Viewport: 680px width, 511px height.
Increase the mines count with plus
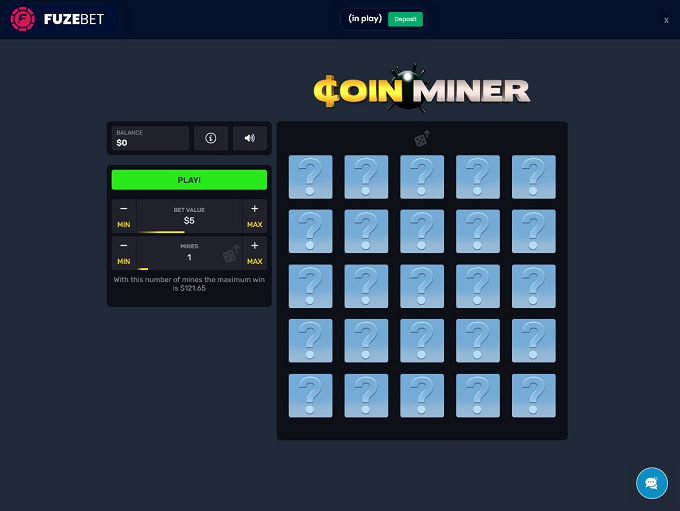tap(254, 246)
